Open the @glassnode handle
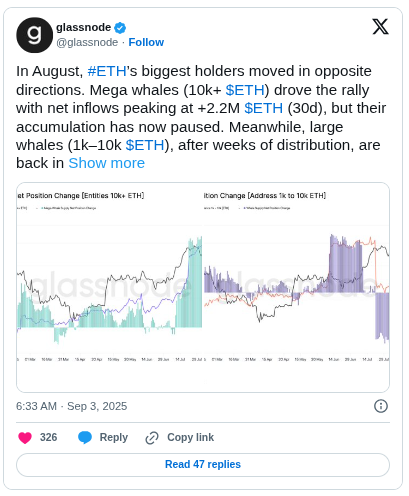409x496 pixels. coord(87,42)
